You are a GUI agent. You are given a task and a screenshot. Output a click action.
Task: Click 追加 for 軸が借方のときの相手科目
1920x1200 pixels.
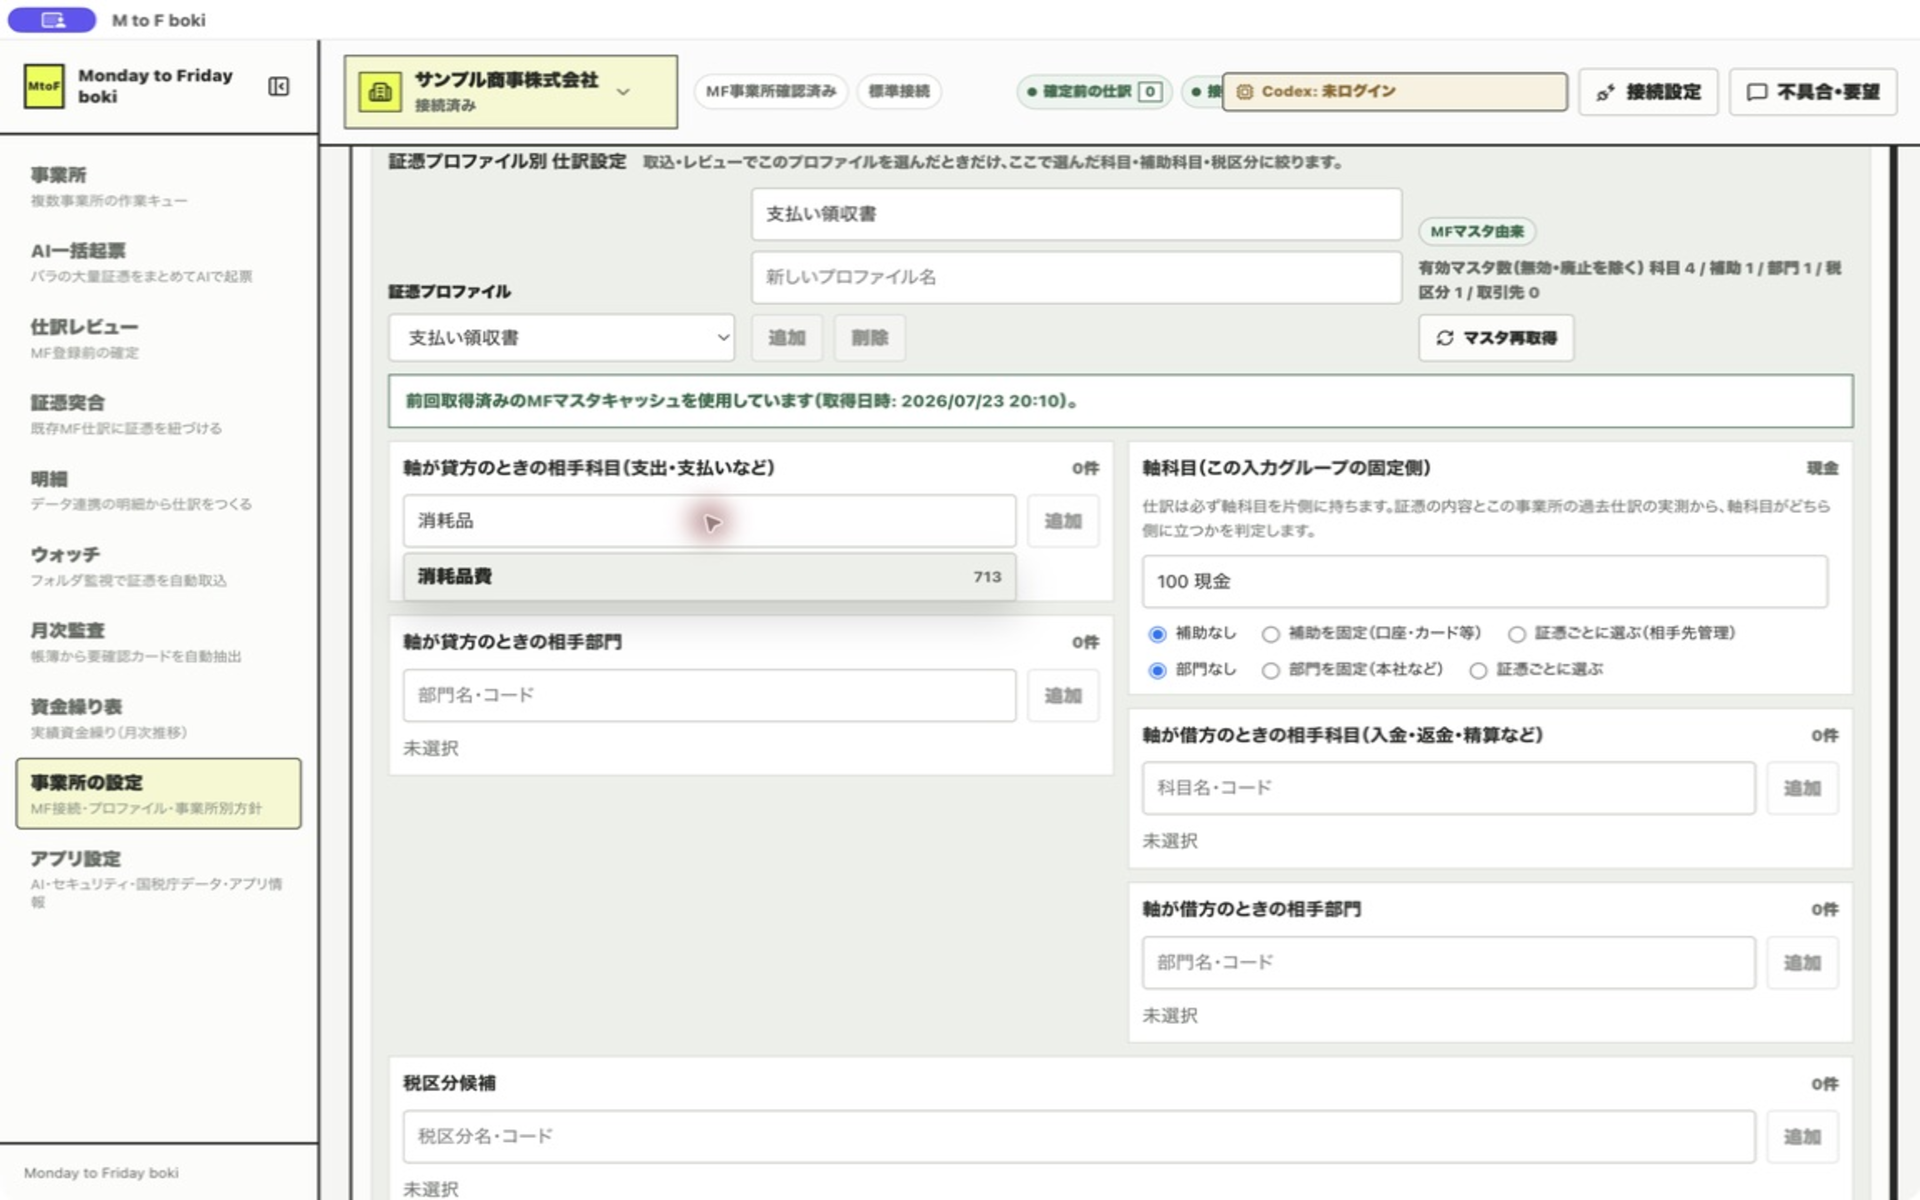pyautogui.click(x=1802, y=789)
